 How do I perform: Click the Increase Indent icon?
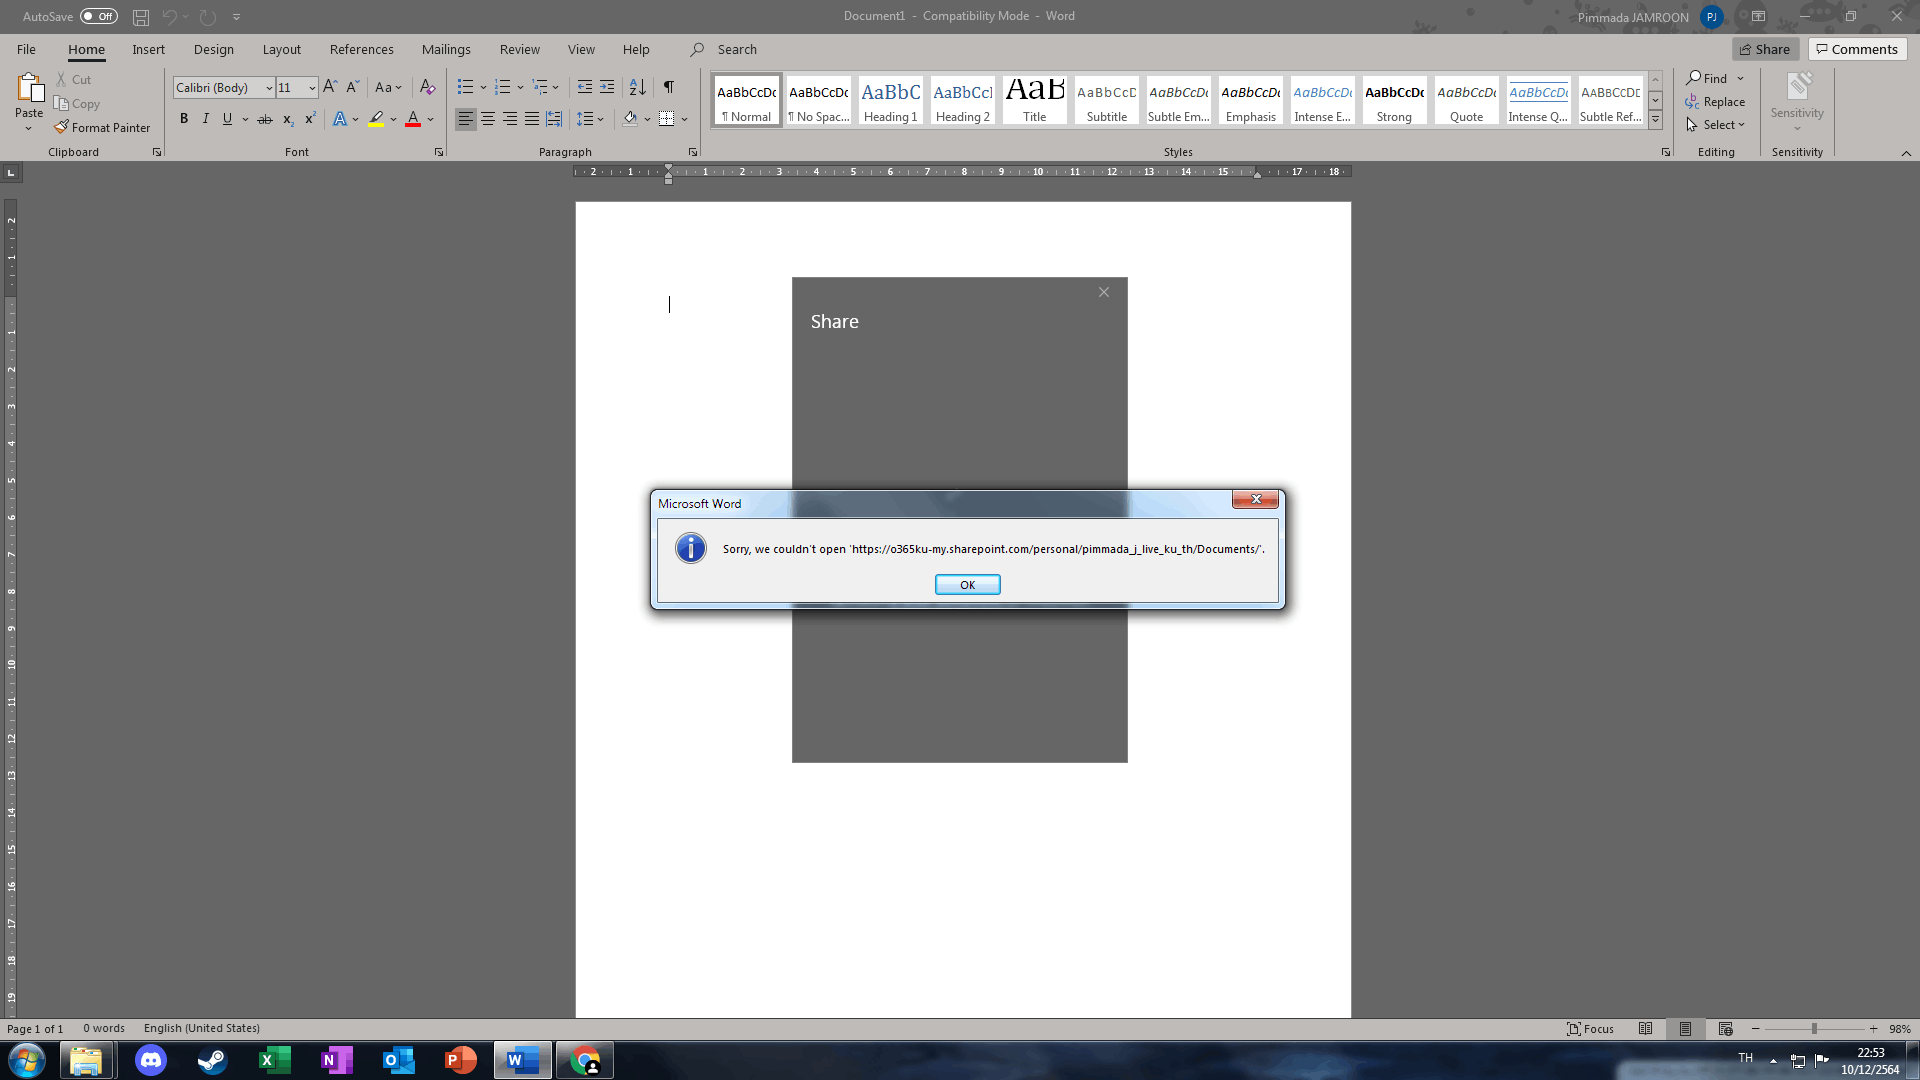click(x=607, y=87)
